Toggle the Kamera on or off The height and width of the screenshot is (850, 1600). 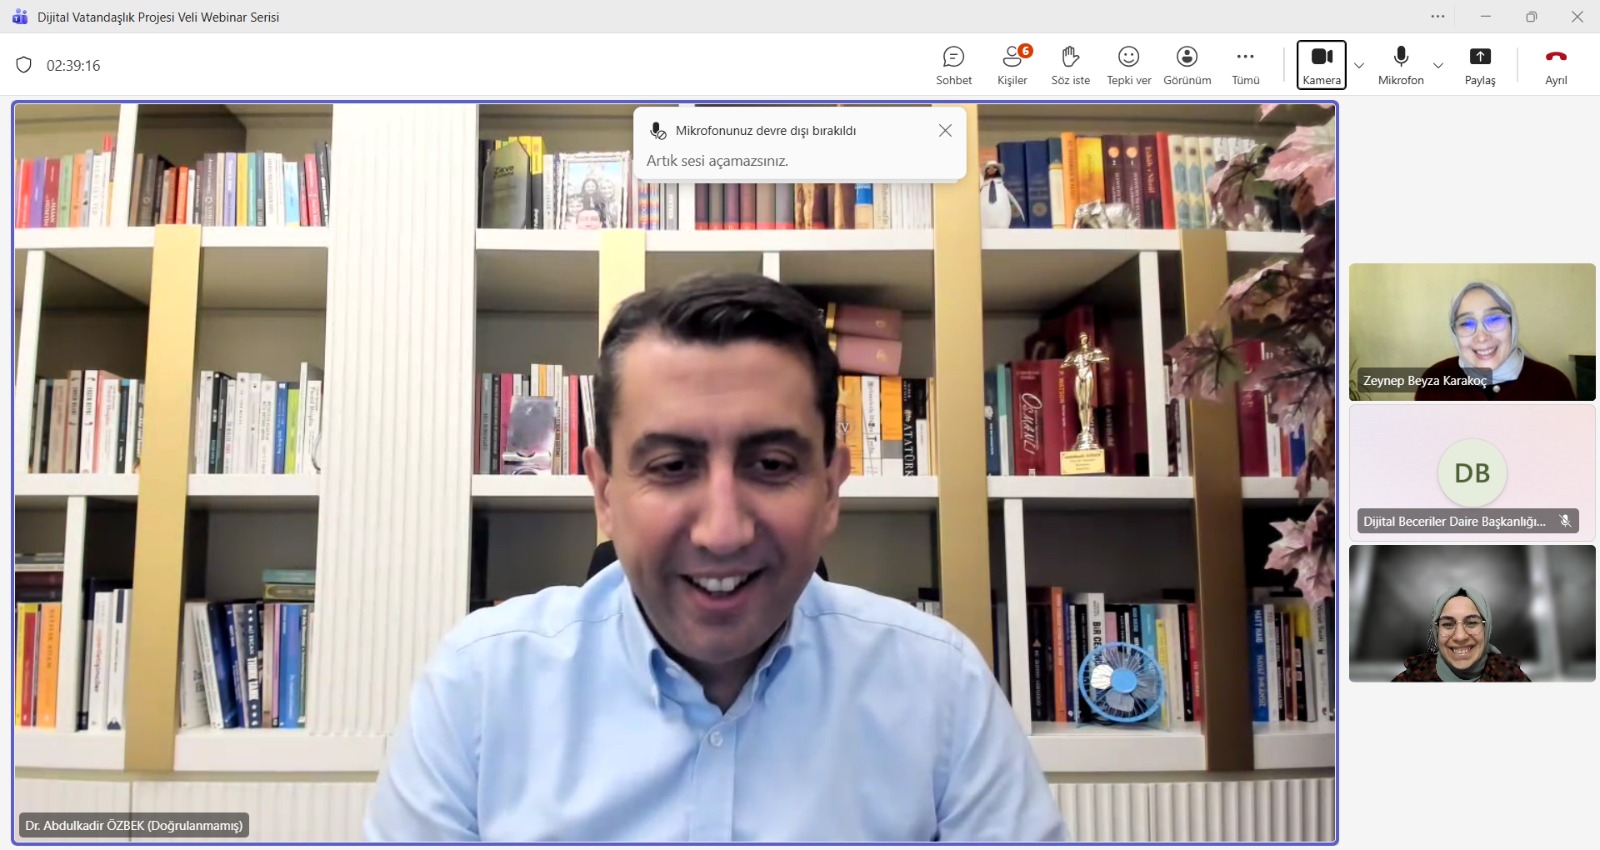(1321, 65)
